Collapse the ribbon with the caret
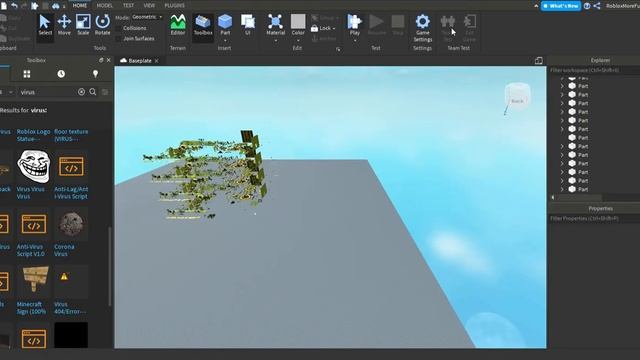Screen dimensions: 640x360 [536, 6]
